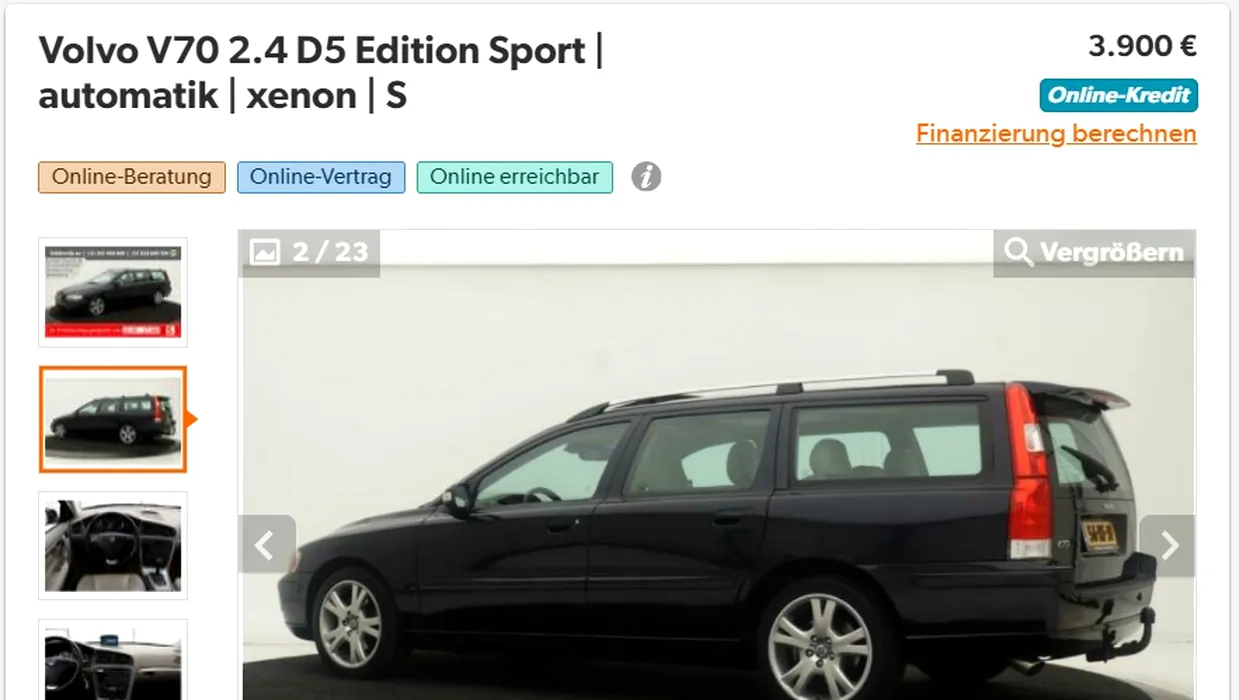
Task: Select the first car thumbnail with red banner
Action: (x=113, y=292)
